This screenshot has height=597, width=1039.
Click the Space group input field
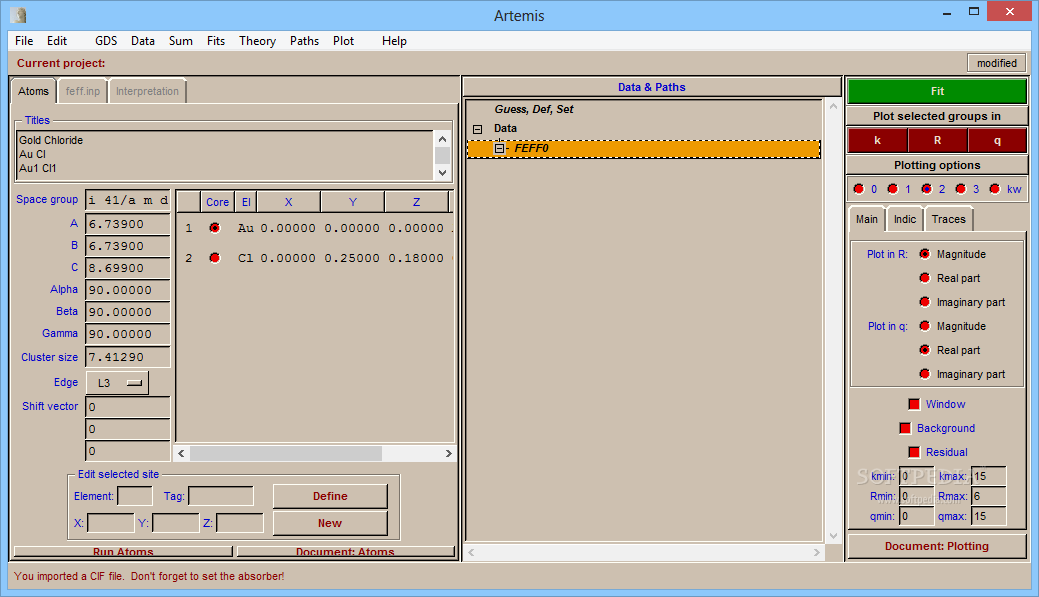pos(128,200)
